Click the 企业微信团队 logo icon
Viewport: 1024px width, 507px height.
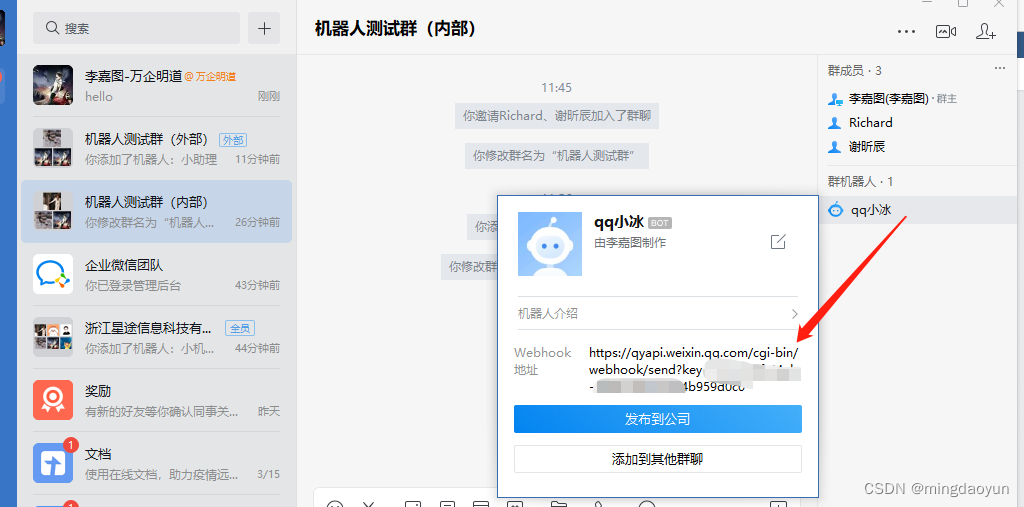(53, 274)
